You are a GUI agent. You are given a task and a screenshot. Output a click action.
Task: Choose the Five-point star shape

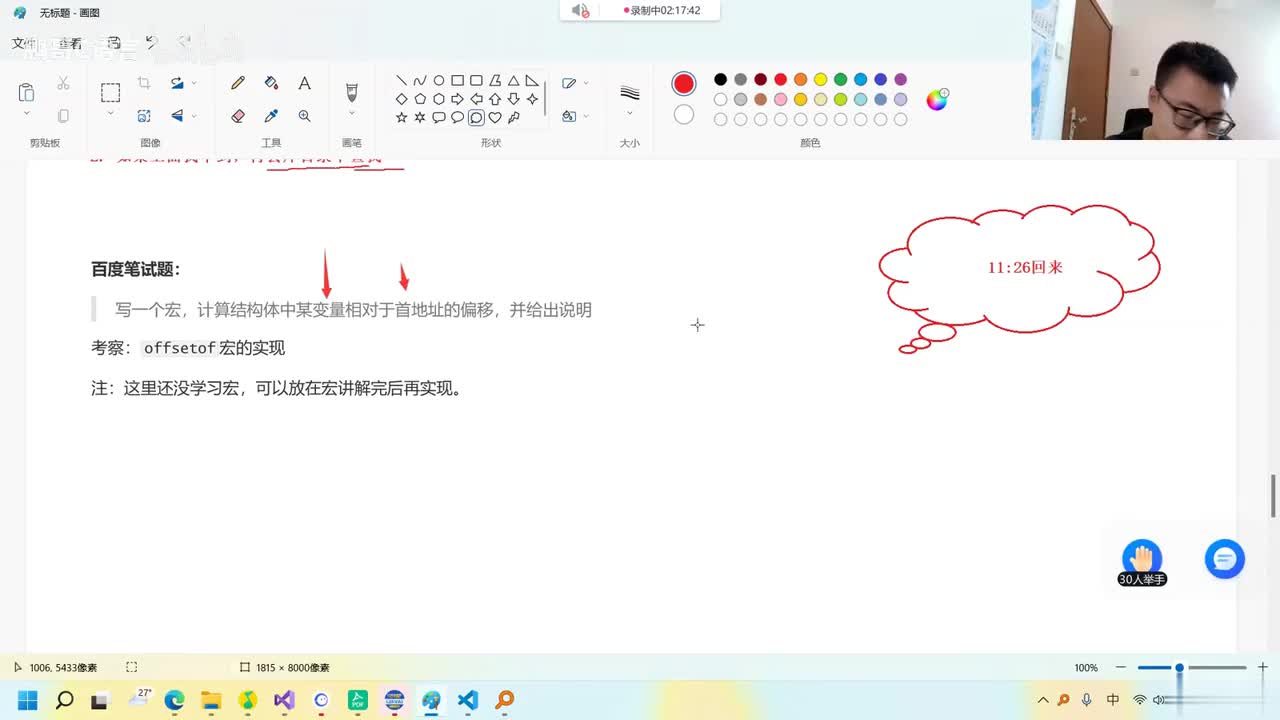click(x=401, y=118)
